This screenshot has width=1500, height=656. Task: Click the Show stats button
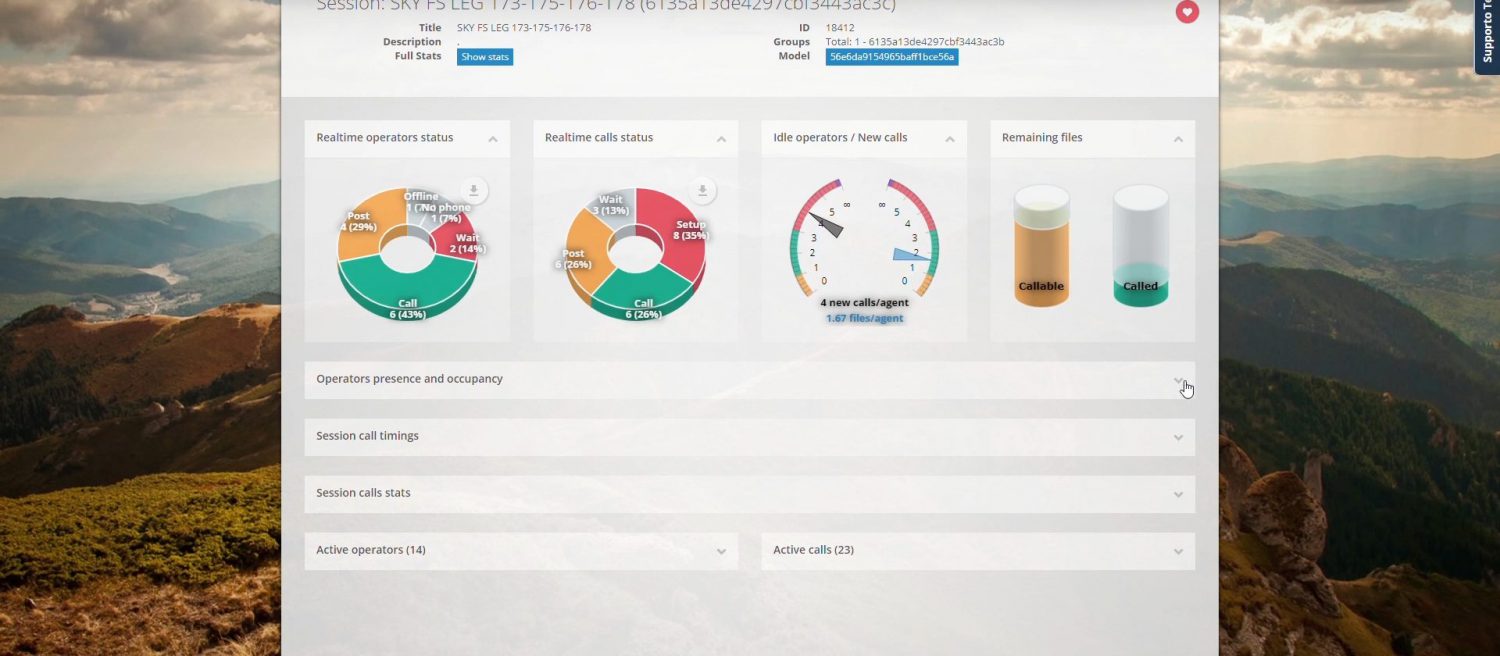[485, 57]
